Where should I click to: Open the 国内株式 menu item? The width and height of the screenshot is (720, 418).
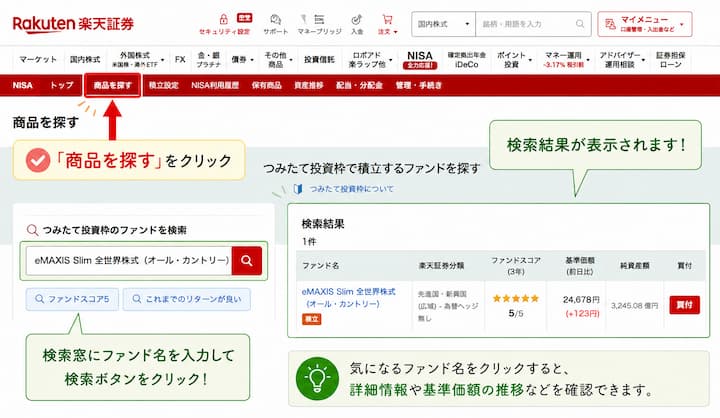(85, 59)
